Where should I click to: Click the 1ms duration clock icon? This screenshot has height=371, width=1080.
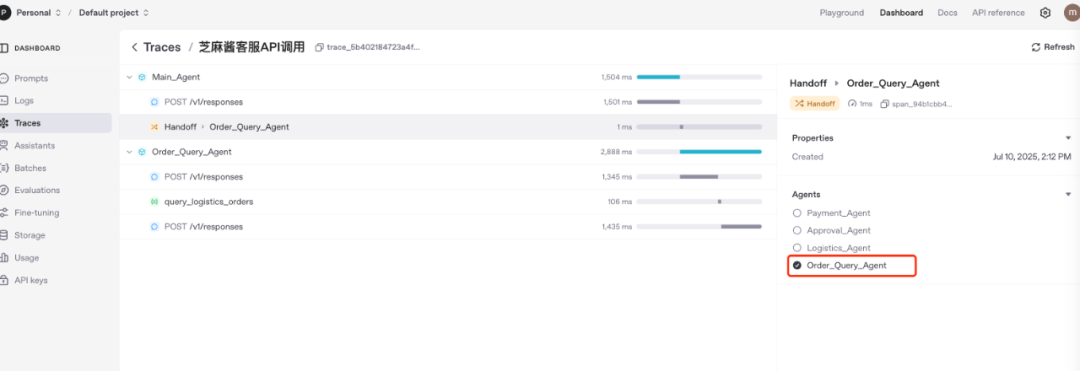pos(852,104)
